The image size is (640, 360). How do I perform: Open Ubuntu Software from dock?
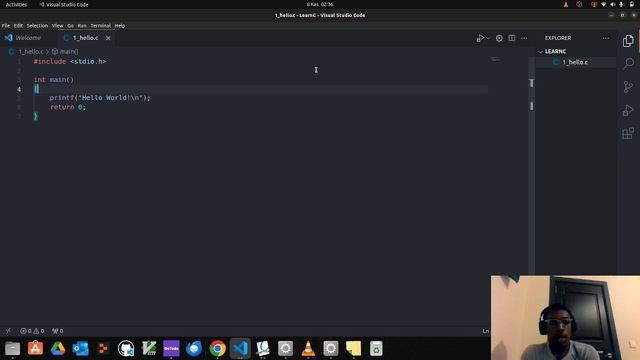tap(35, 349)
